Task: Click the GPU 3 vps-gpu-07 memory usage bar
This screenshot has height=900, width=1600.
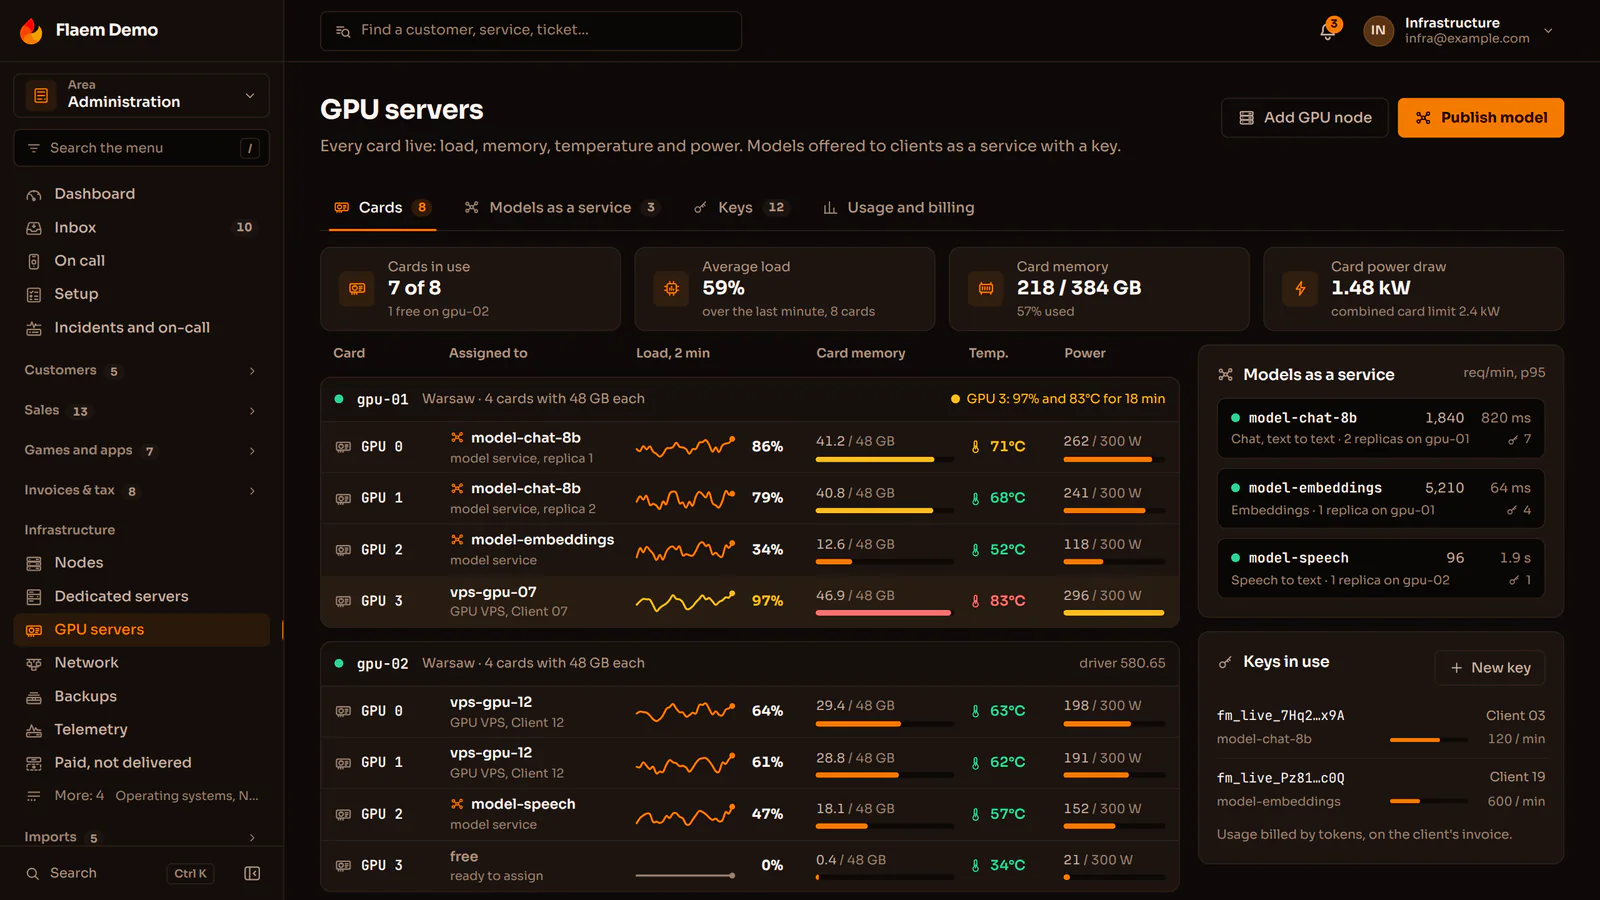Action: point(883,612)
